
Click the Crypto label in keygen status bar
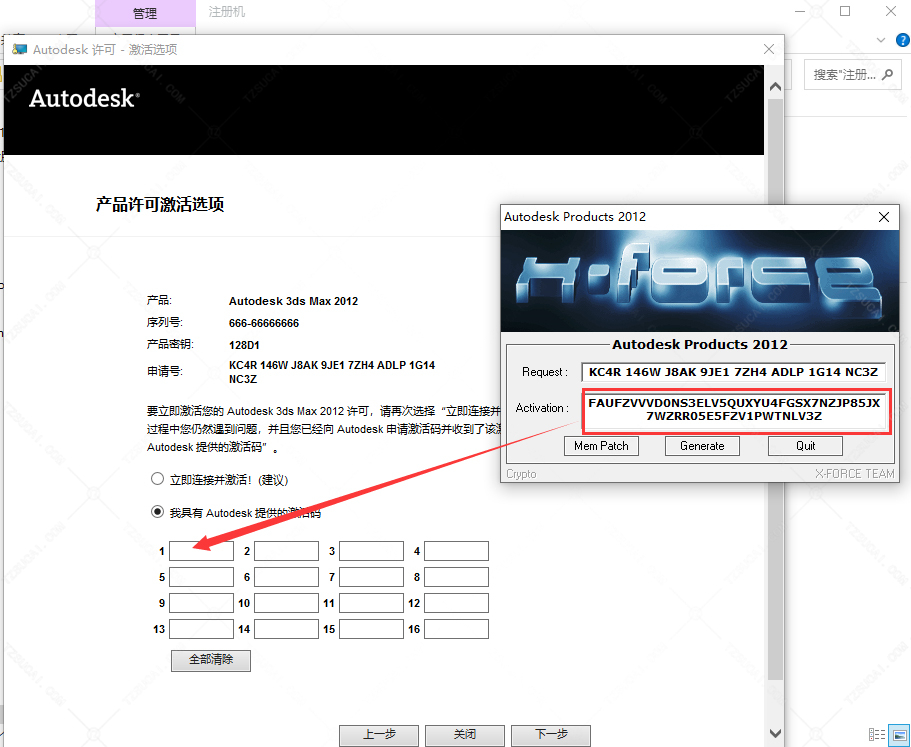pyautogui.click(x=521, y=474)
